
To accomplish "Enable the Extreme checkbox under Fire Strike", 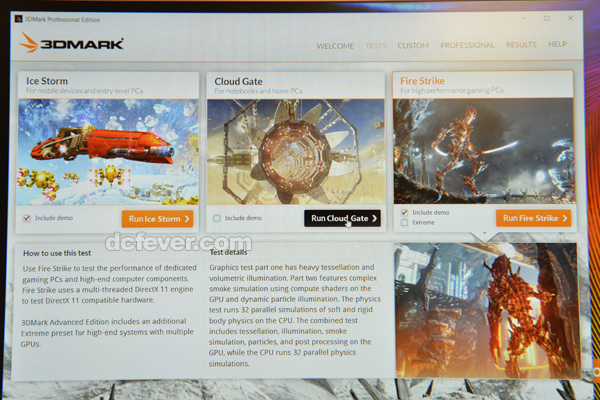I will 404,222.
